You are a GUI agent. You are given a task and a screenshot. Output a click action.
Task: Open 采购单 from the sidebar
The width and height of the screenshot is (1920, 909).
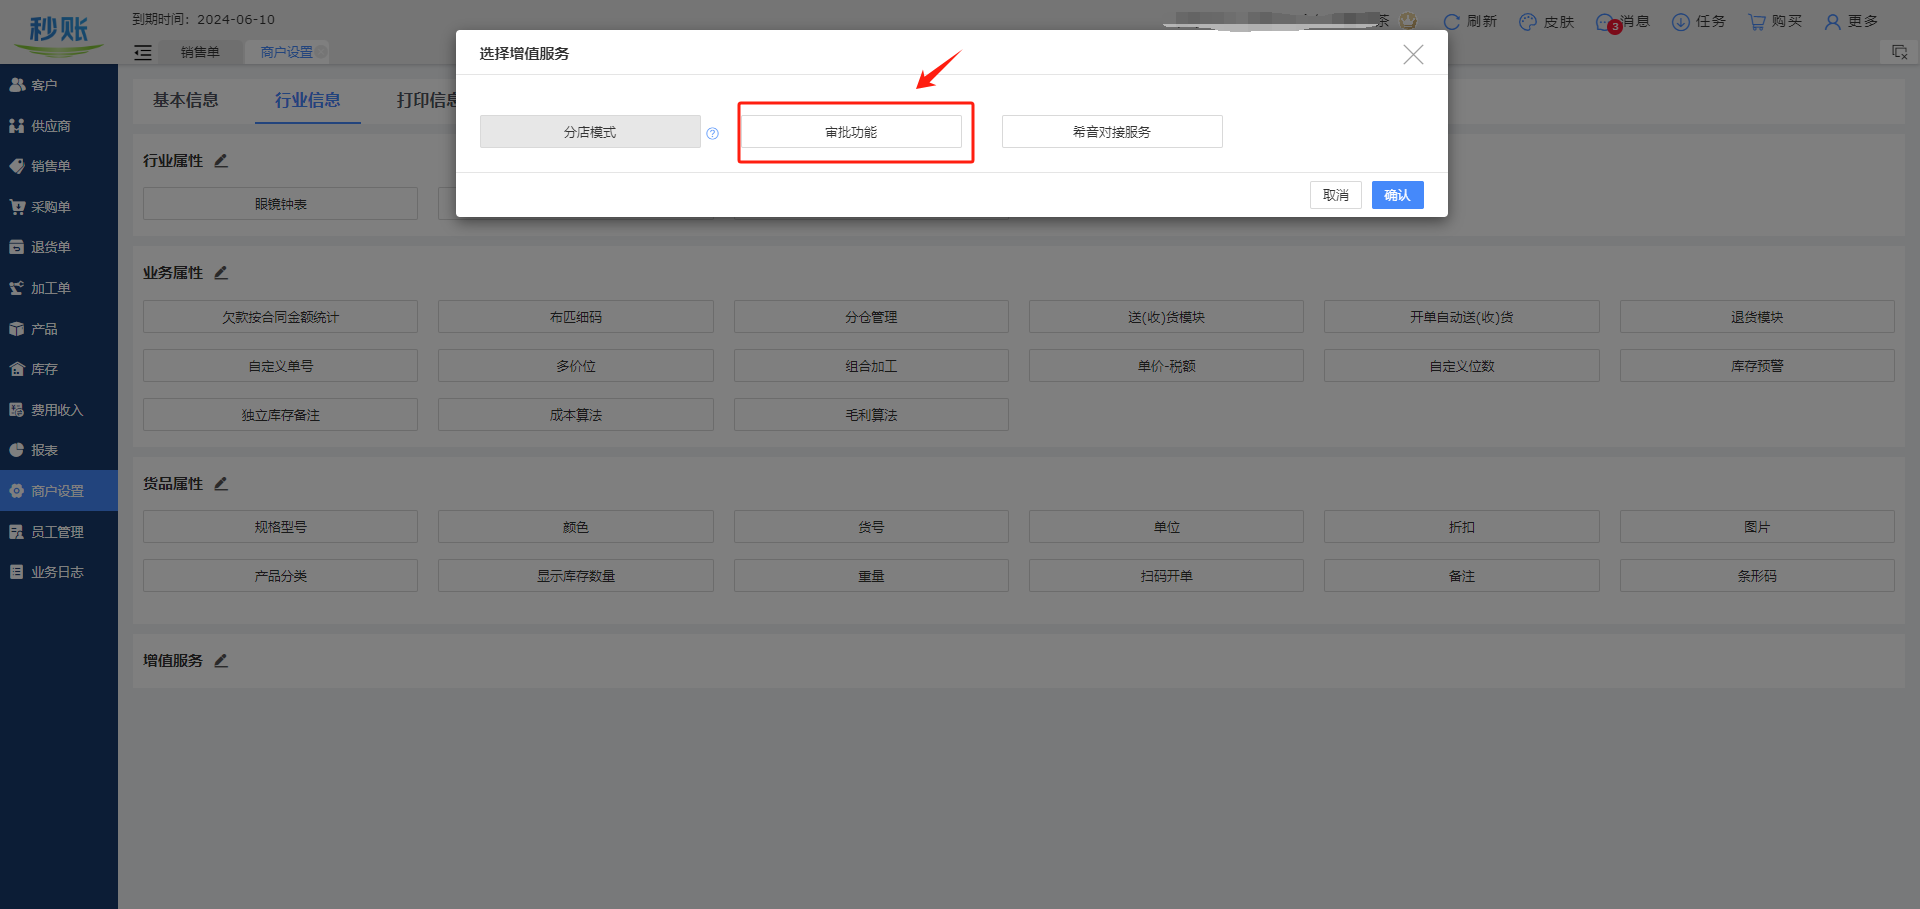pyautogui.click(x=59, y=207)
